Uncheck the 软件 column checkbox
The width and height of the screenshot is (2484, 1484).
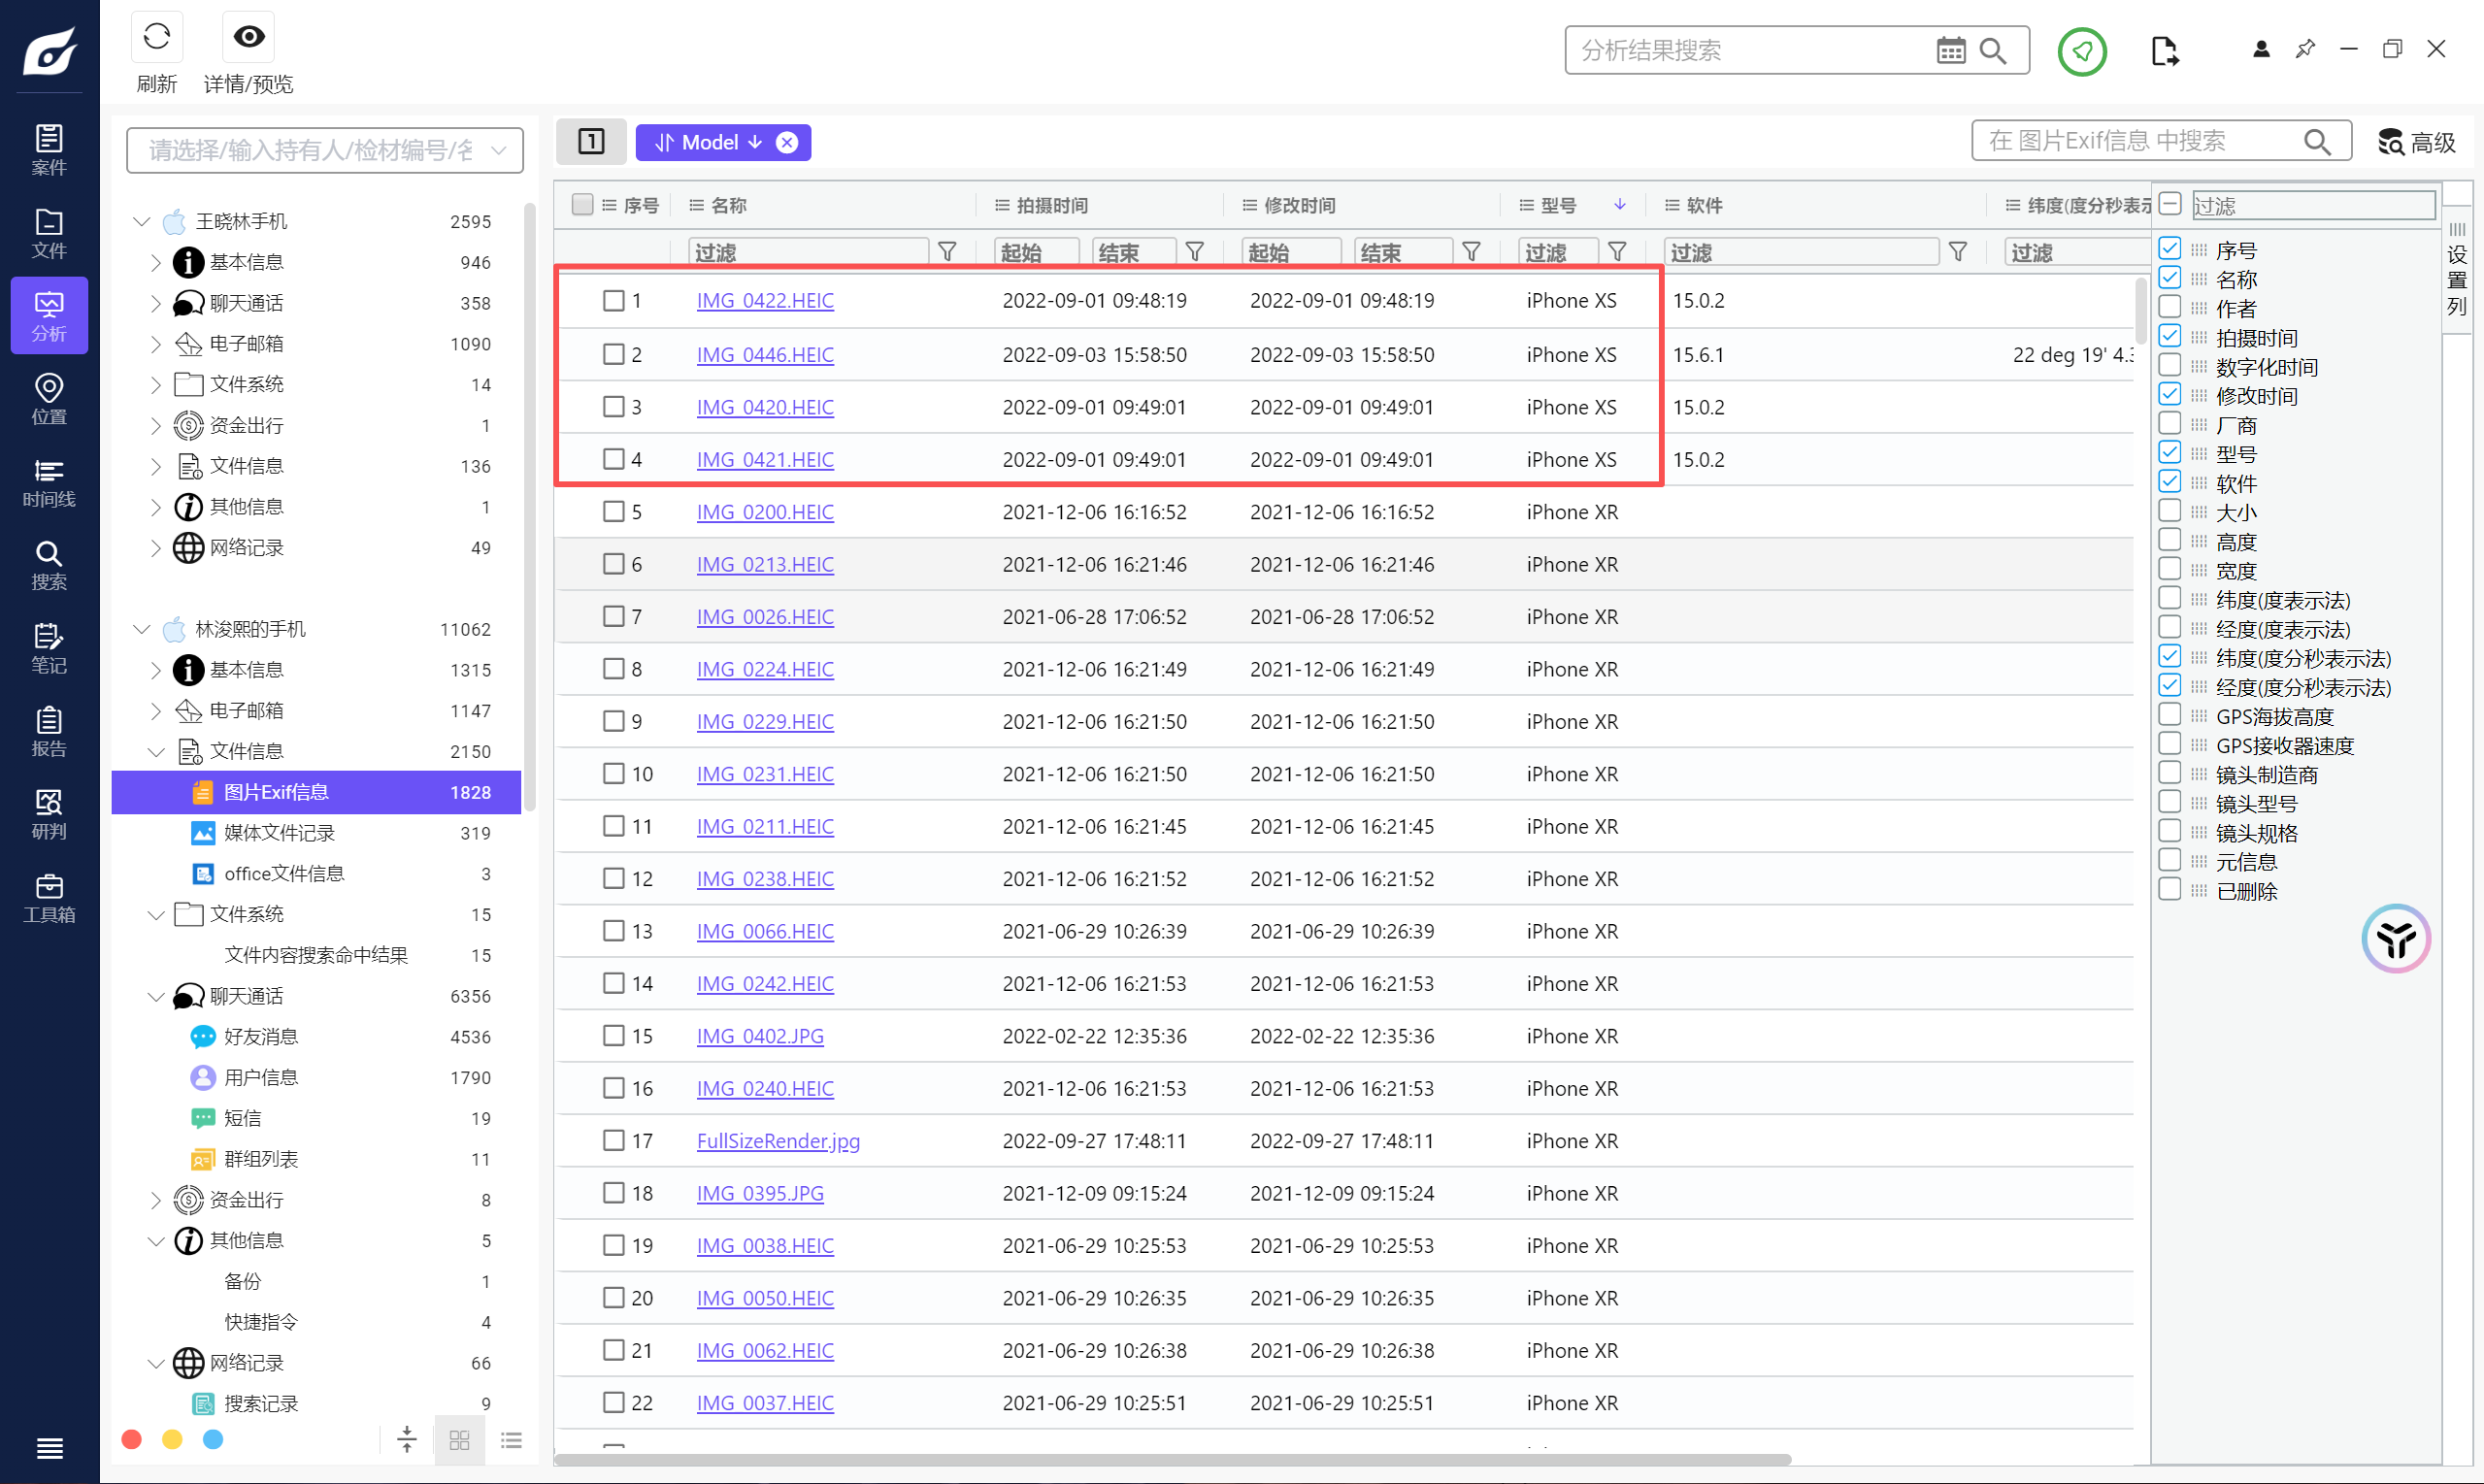pyautogui.click(x=2169, y=482)
